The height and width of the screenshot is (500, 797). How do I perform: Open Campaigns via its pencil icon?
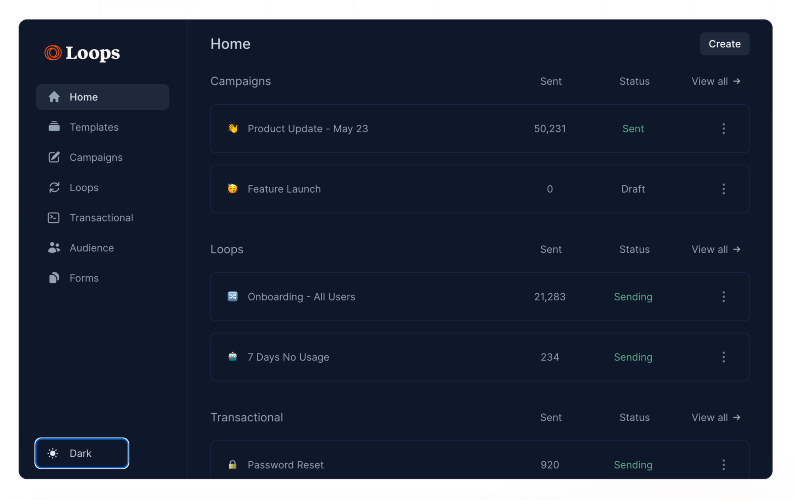coord(54,157)
